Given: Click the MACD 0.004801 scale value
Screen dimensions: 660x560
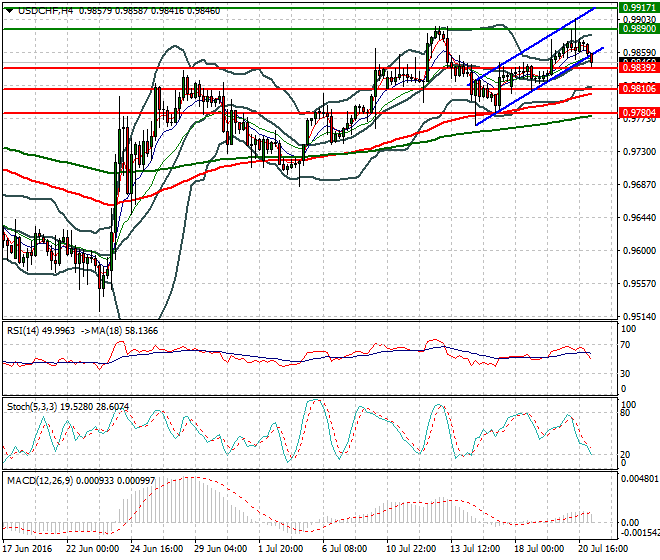Looking at the screenshot, I should tap(639, 479).
